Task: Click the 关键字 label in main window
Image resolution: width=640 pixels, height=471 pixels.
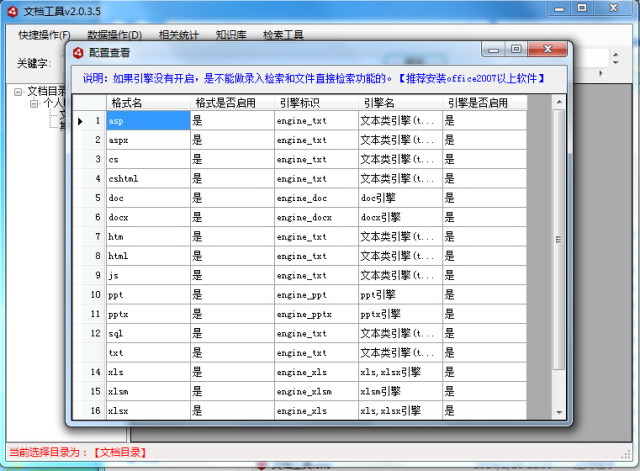Action: (33, 63)
